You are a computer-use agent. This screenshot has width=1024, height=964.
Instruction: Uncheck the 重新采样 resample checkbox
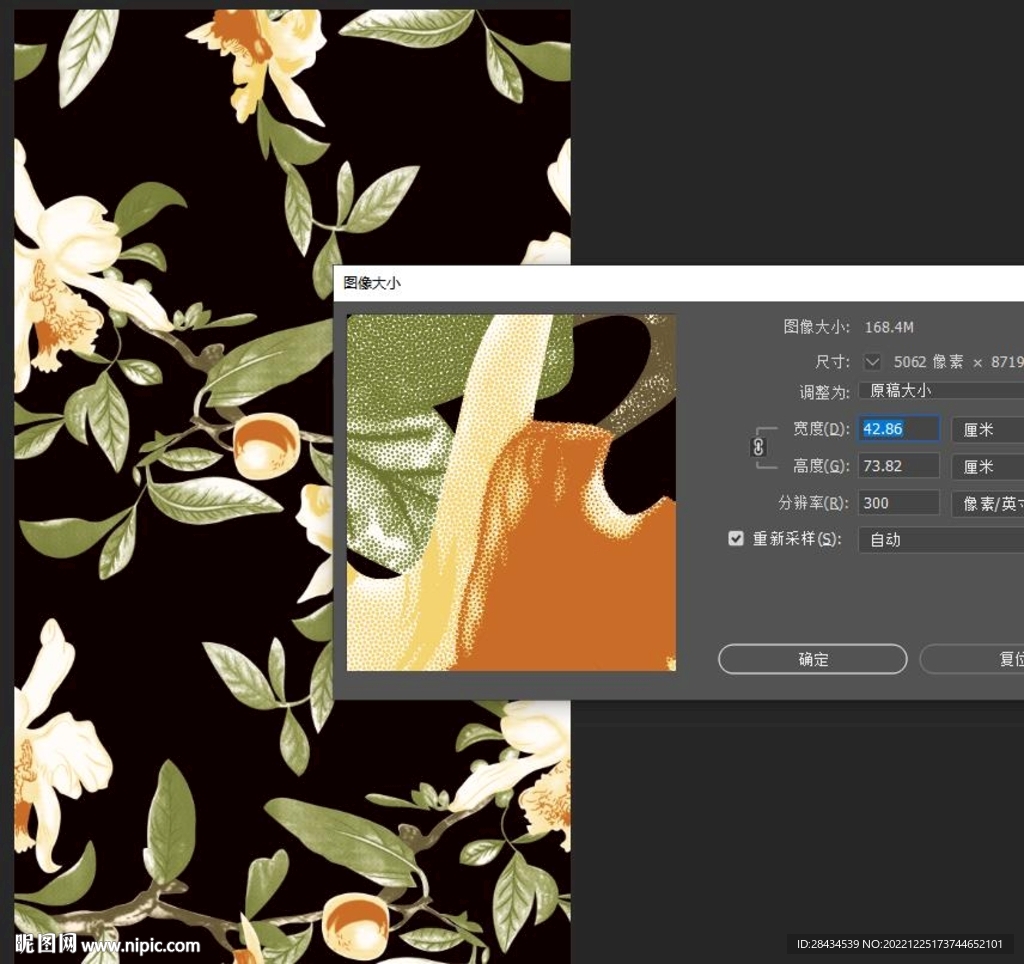tap(735, 538)
